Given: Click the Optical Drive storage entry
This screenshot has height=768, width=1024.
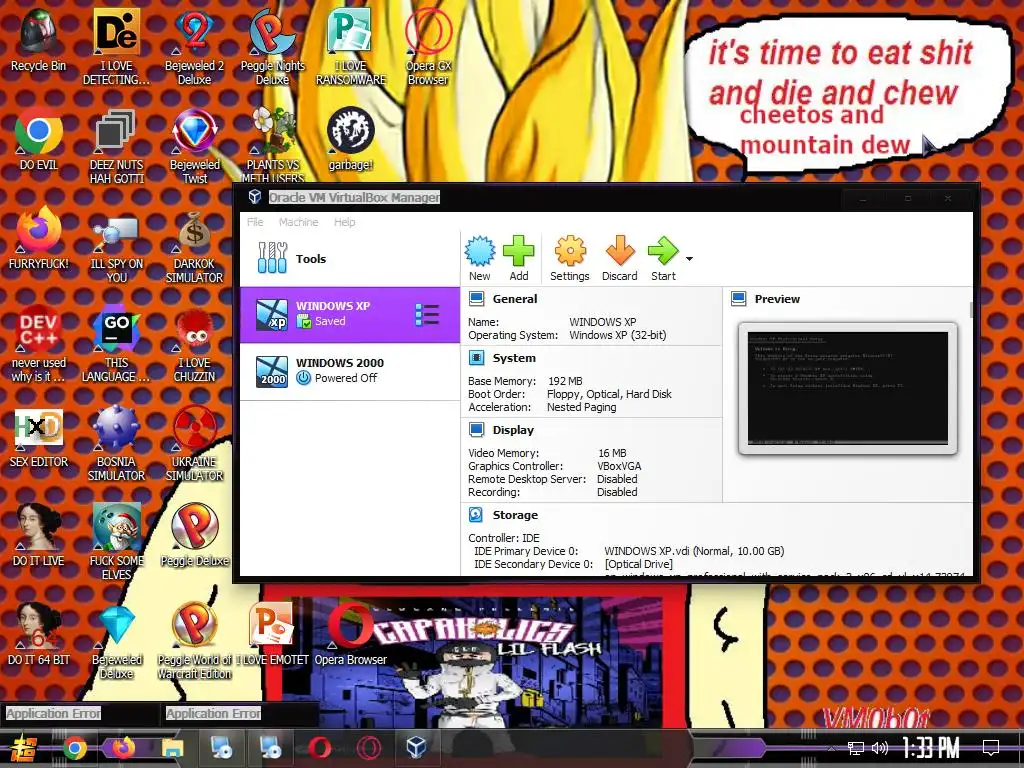Looking at the screenshot, I should 638,564.
